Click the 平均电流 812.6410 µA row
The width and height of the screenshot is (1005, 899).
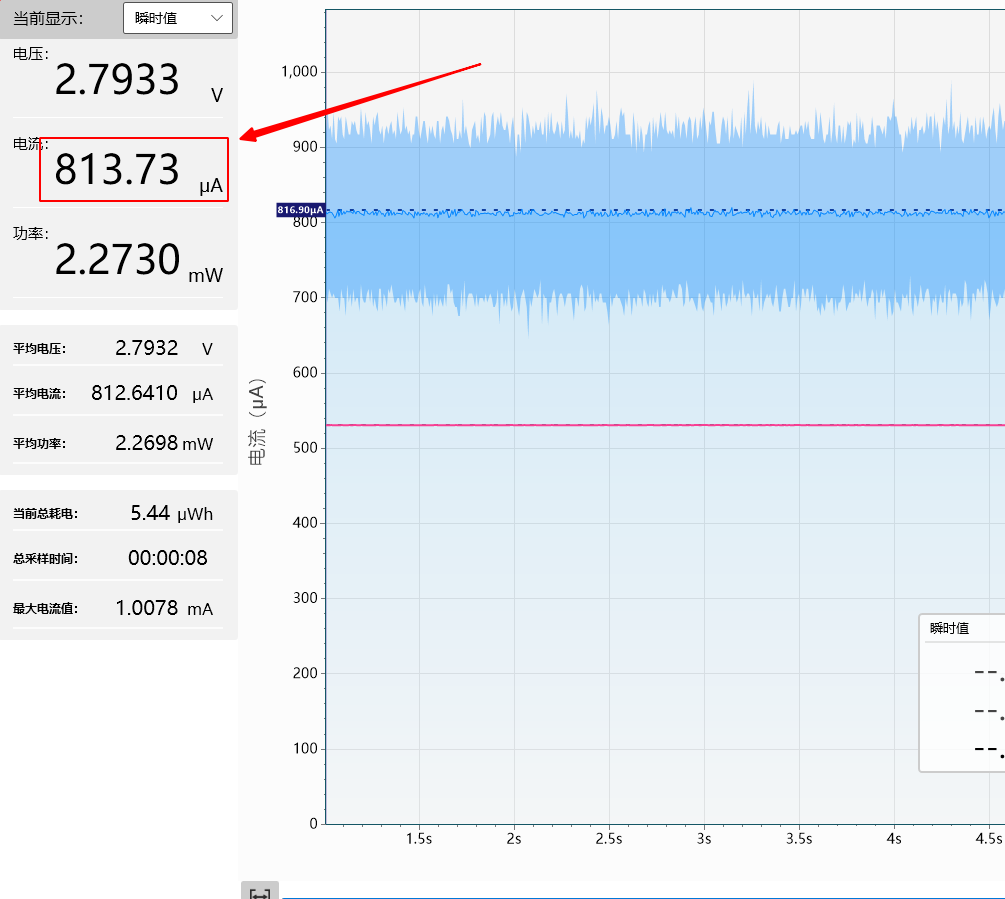[118, 394]
